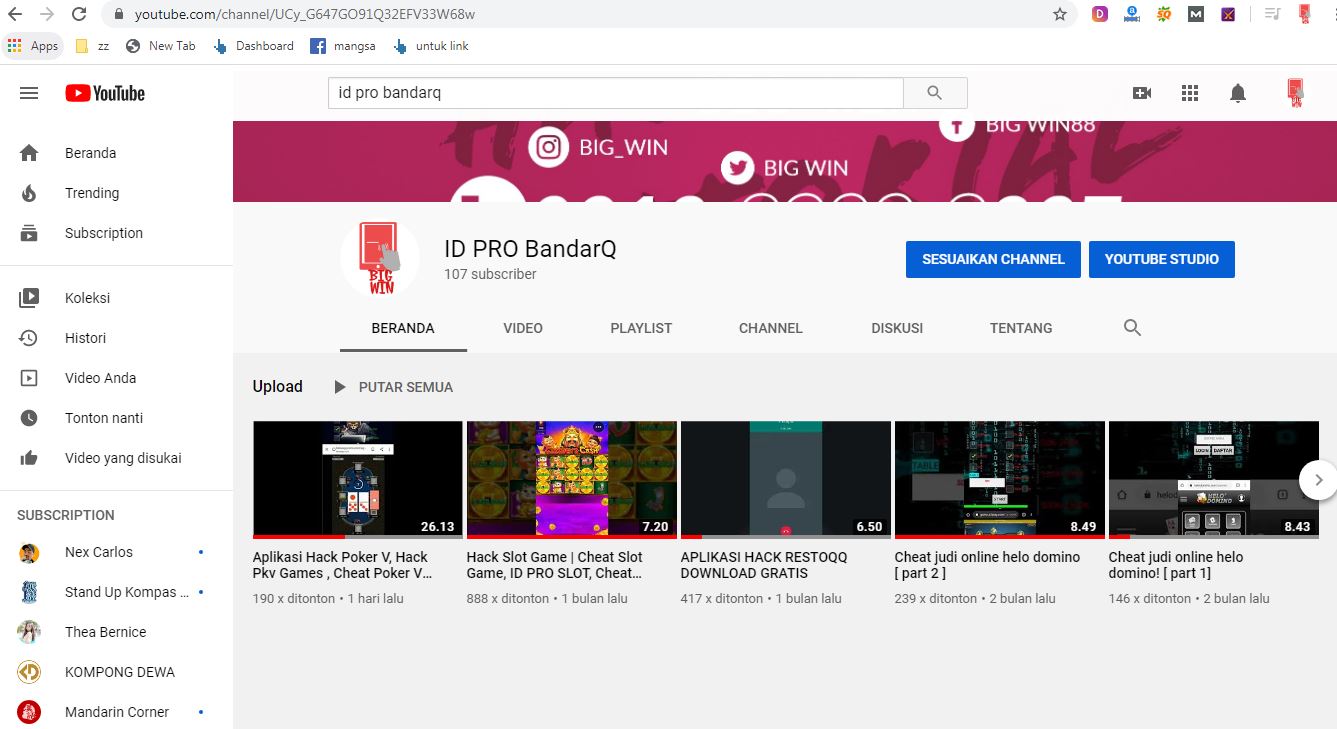This screenshot has width=1337, height=729.
Task: Open the notifications bell
Action: (x=1238, y=93)
